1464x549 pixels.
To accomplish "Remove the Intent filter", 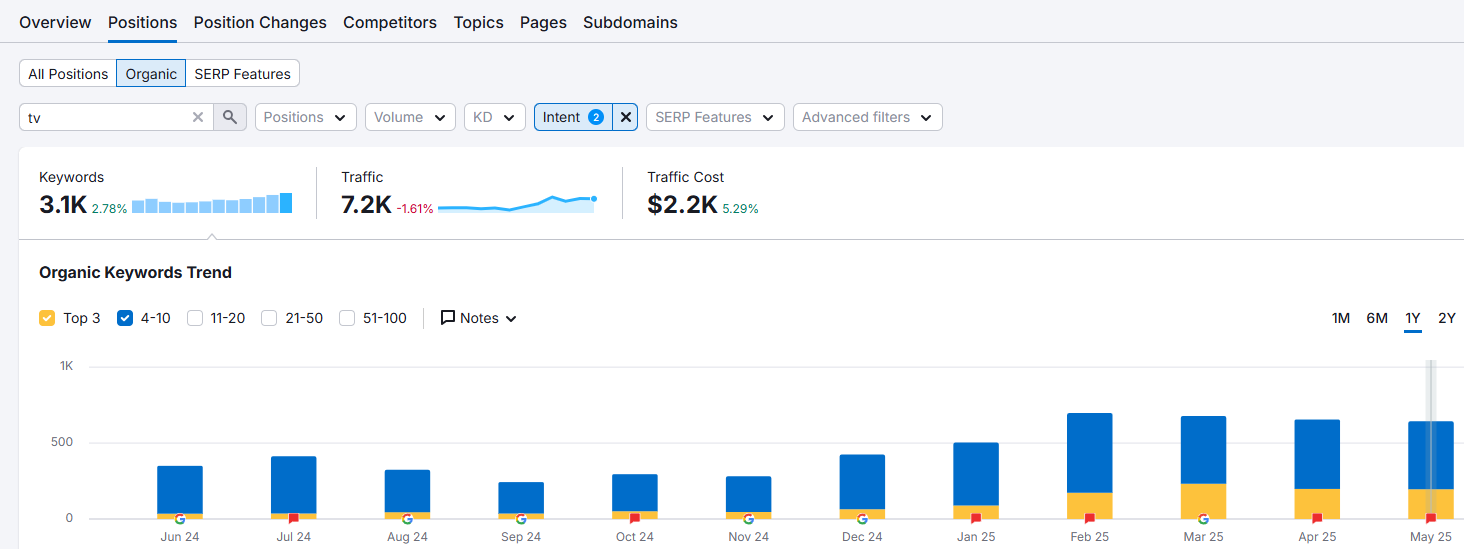I will pos(626,117).
